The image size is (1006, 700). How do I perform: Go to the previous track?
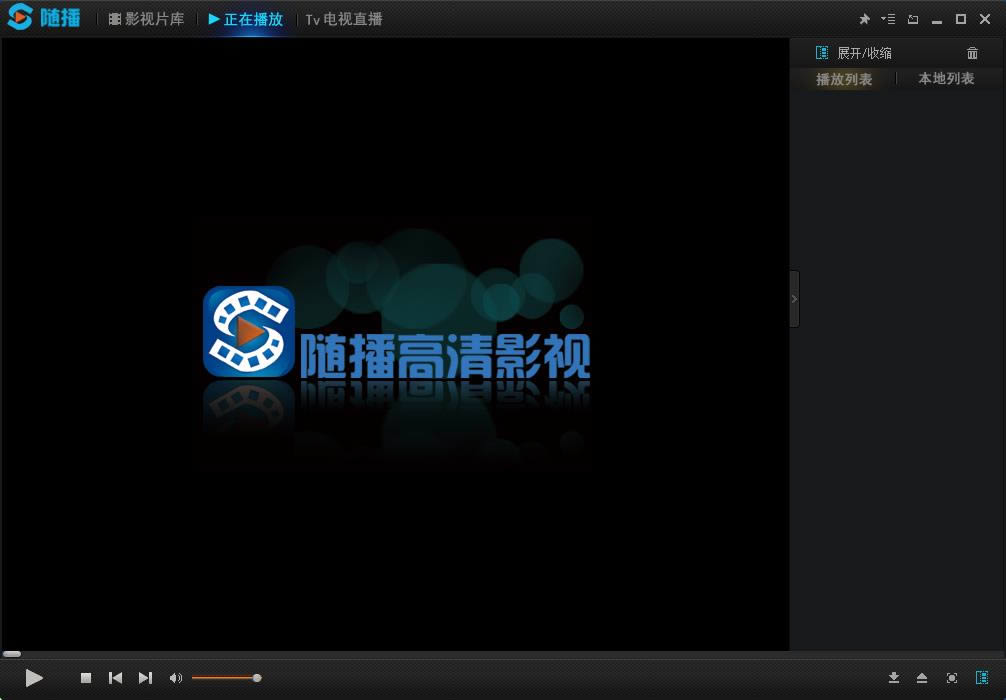pos(115,678)
